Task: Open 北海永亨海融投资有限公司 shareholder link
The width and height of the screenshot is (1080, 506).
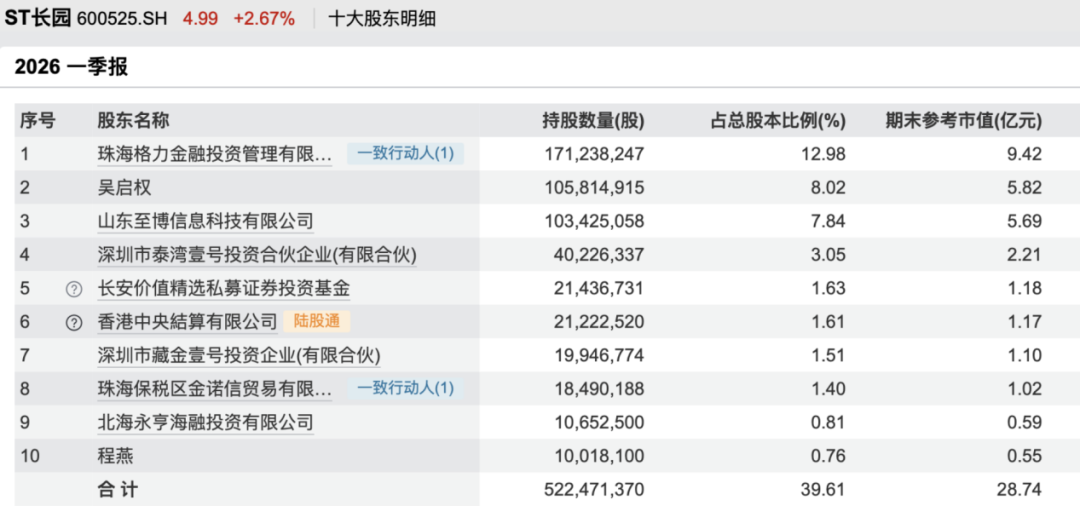Action: 205,422
